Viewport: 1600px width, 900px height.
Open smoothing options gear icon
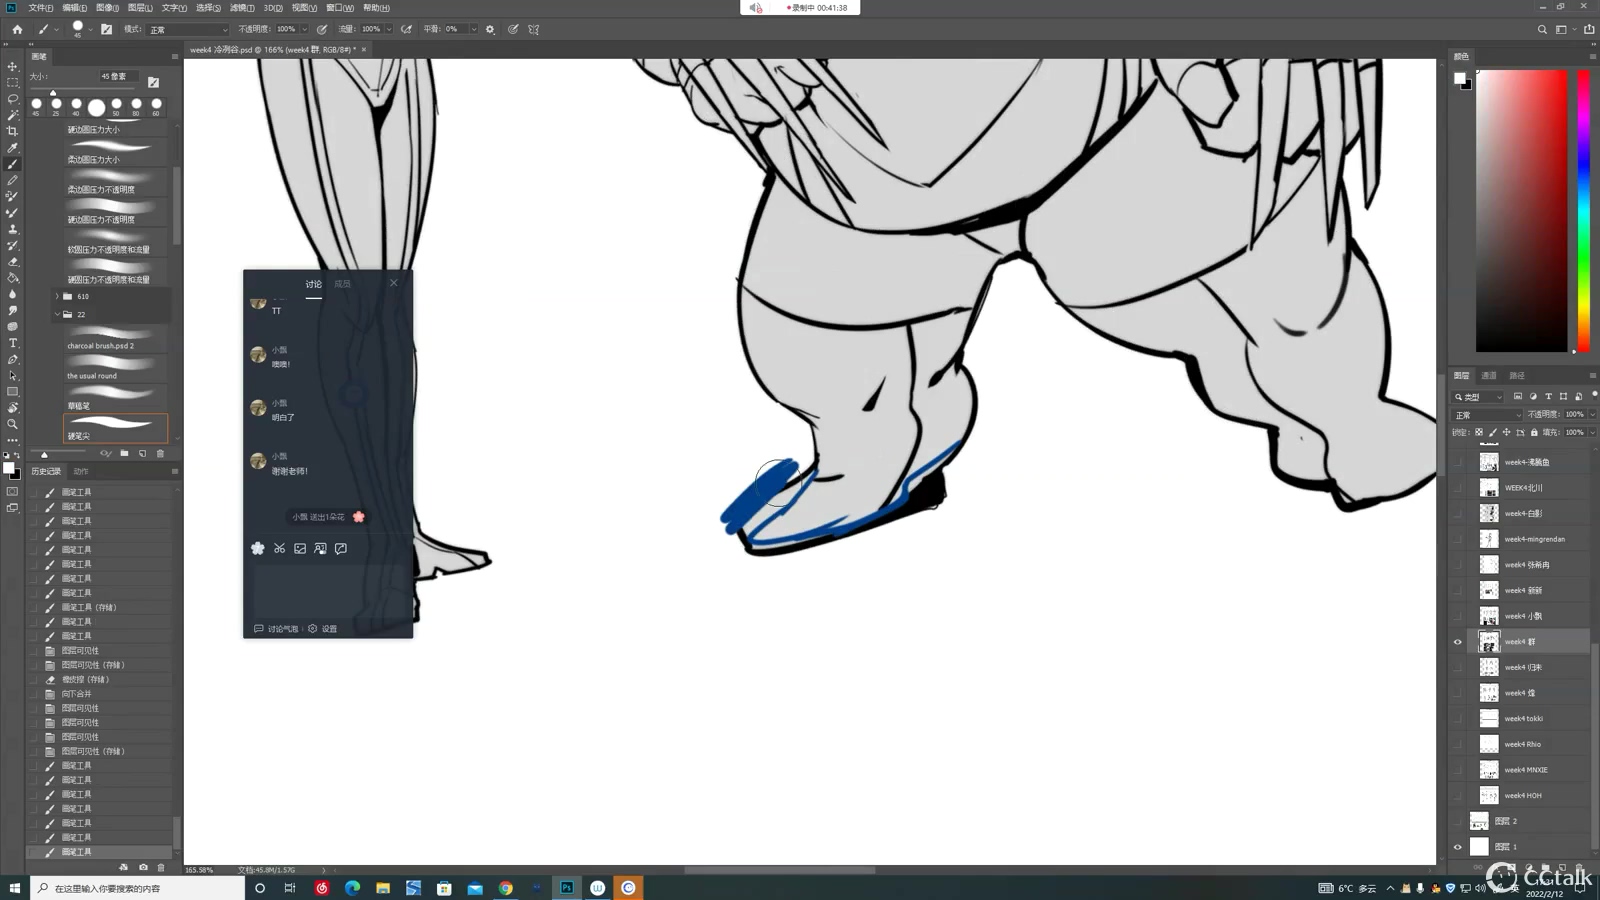(x=490, y=29)
